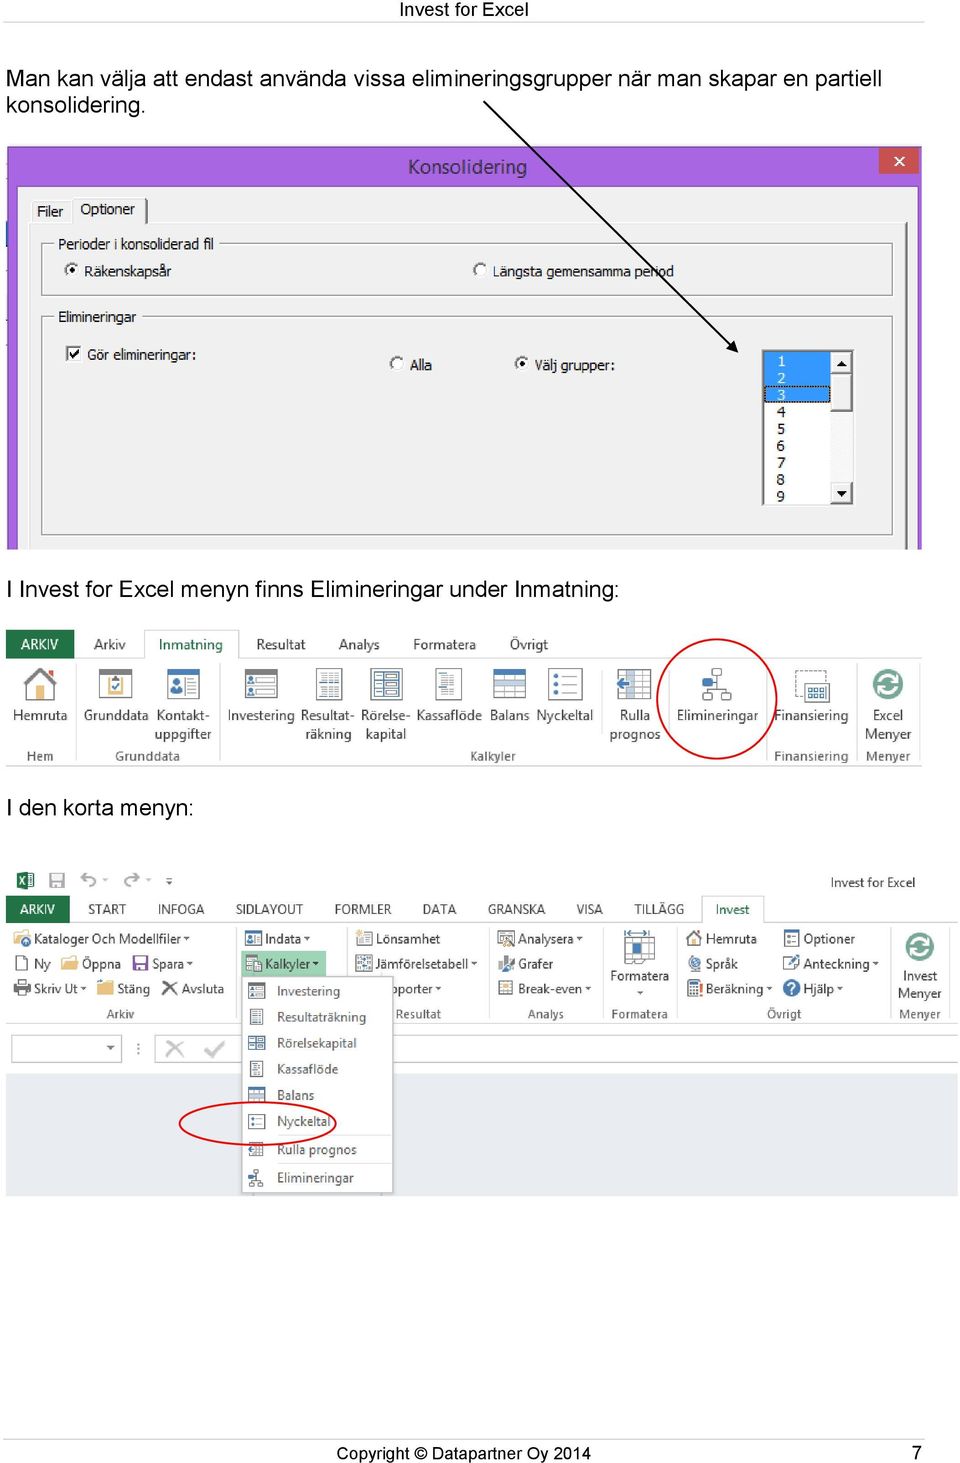Click the Formatera table icon

(639, 946)
